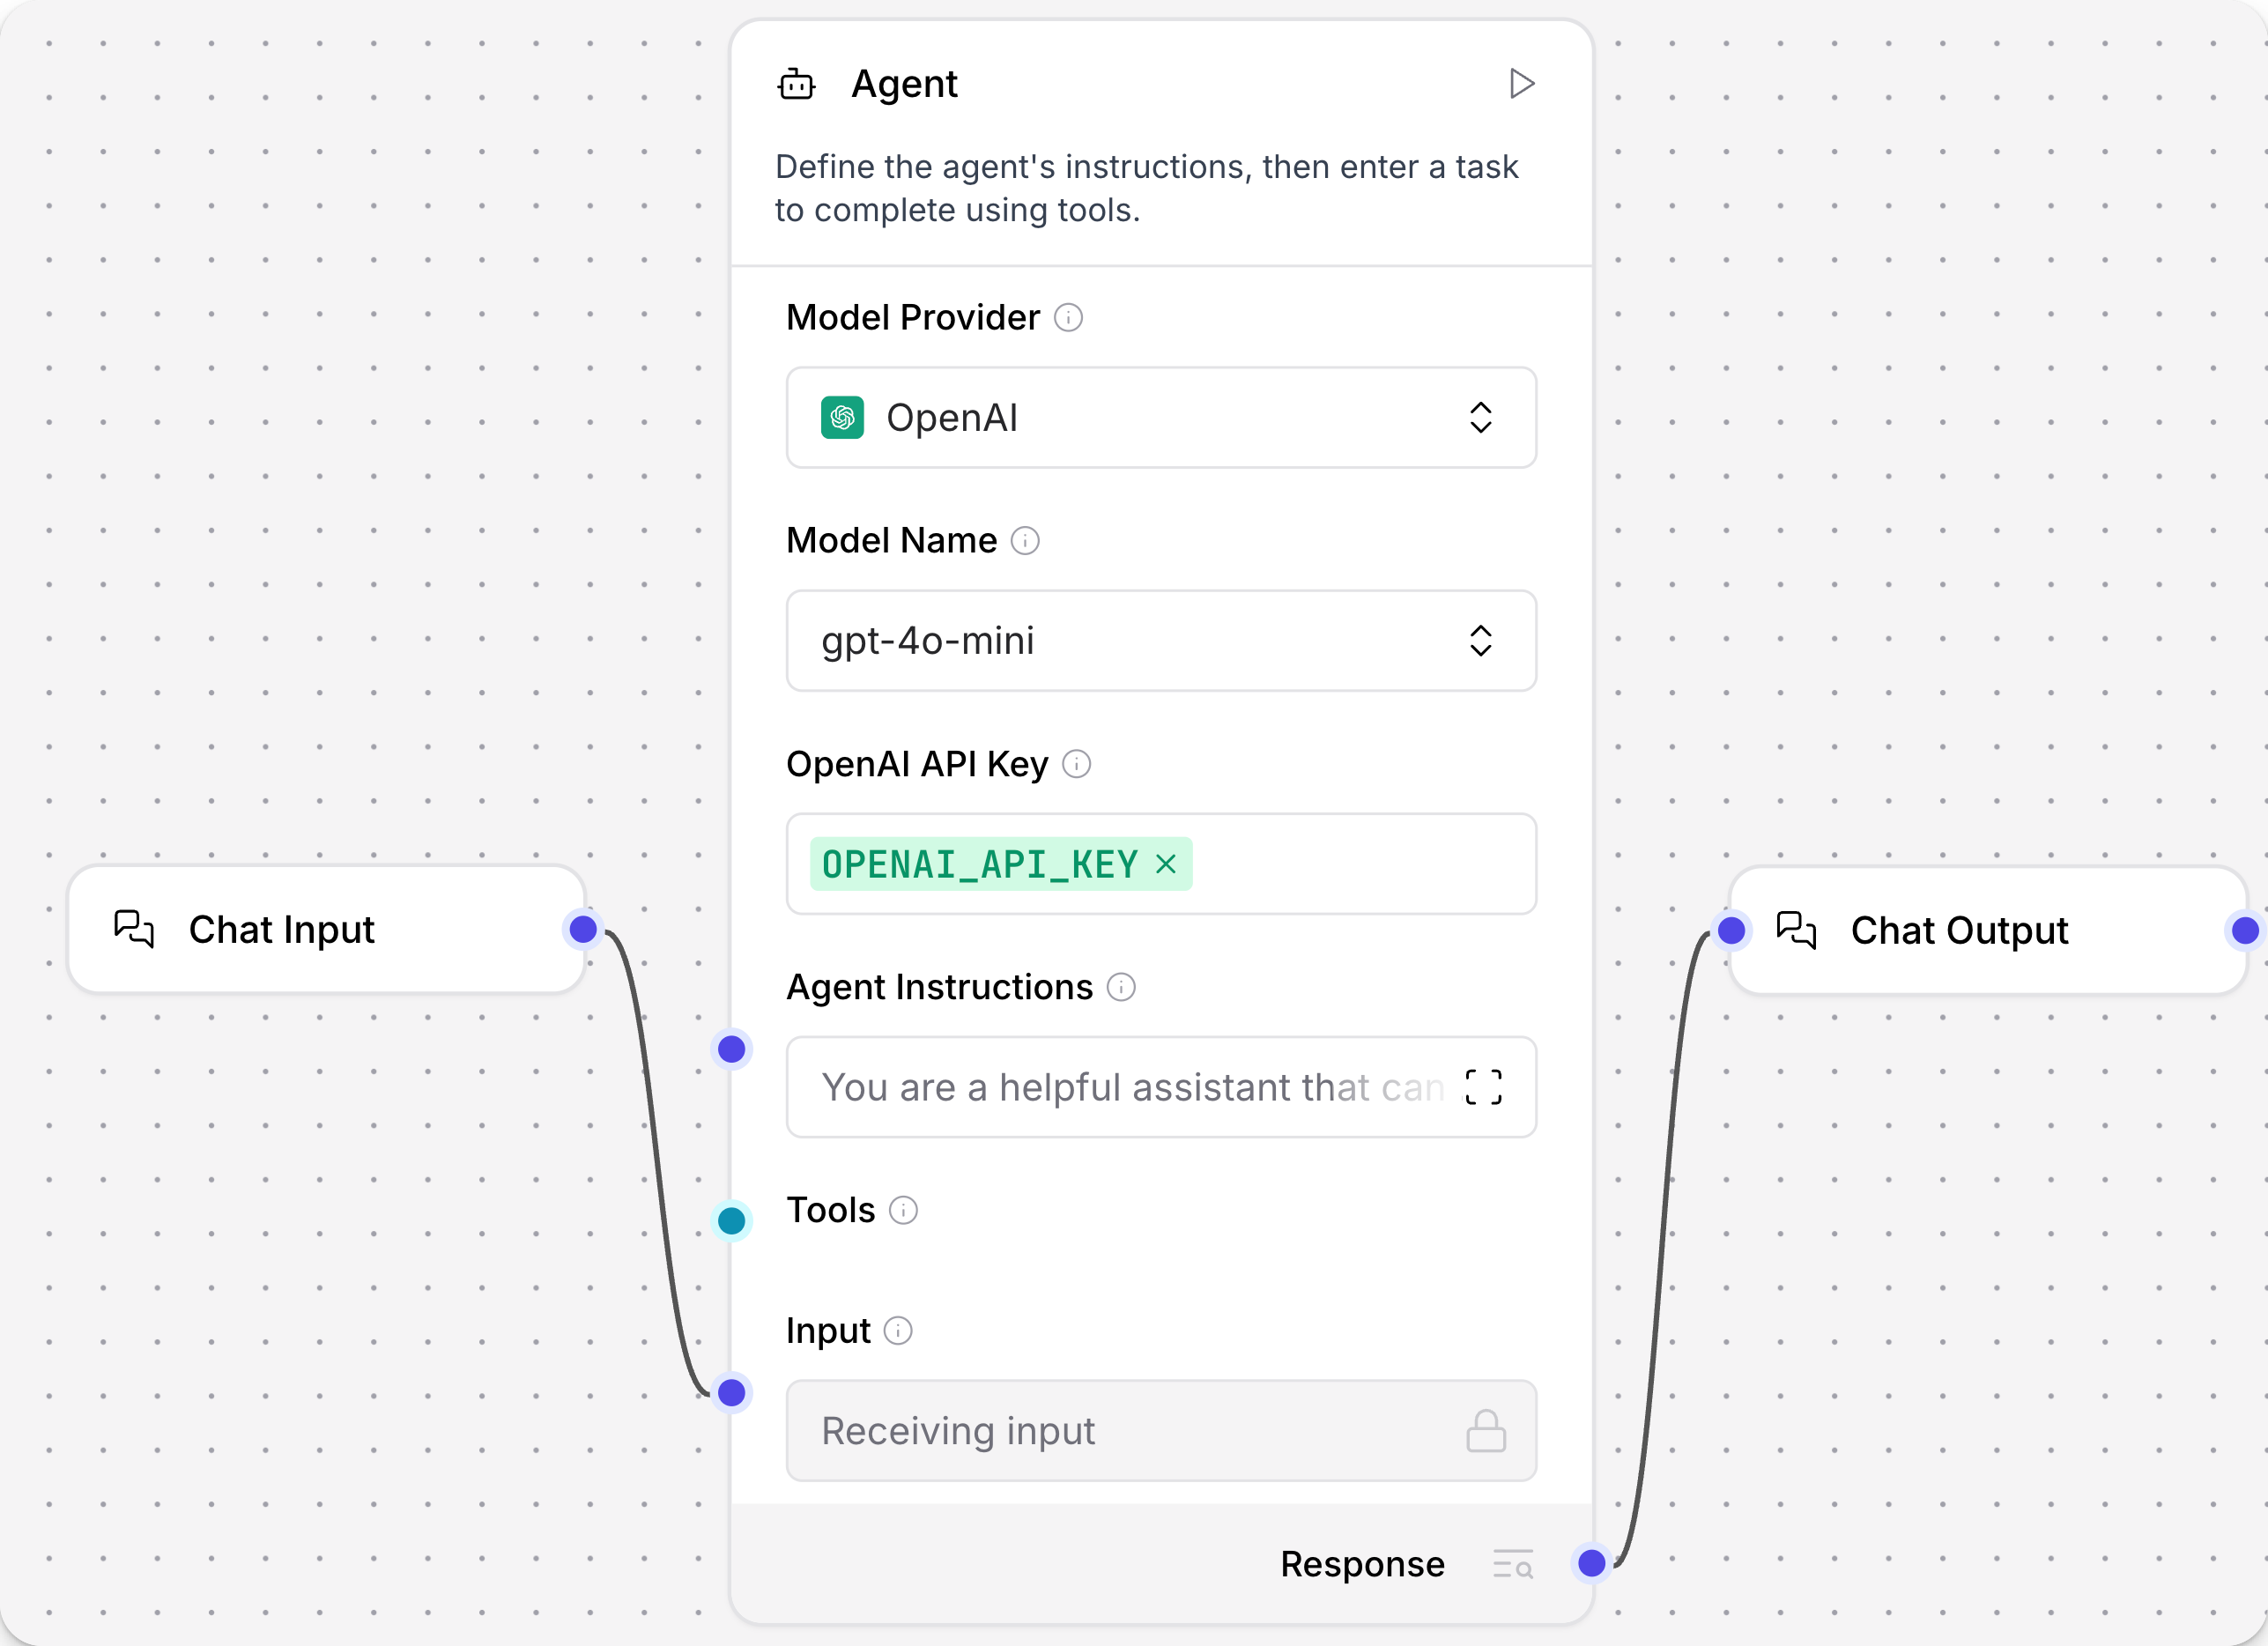Viewport: 2268px width, 1646px height.
Task: Remove the OPENAI_API_KEY variable
Action: [x=1166, y=864]
